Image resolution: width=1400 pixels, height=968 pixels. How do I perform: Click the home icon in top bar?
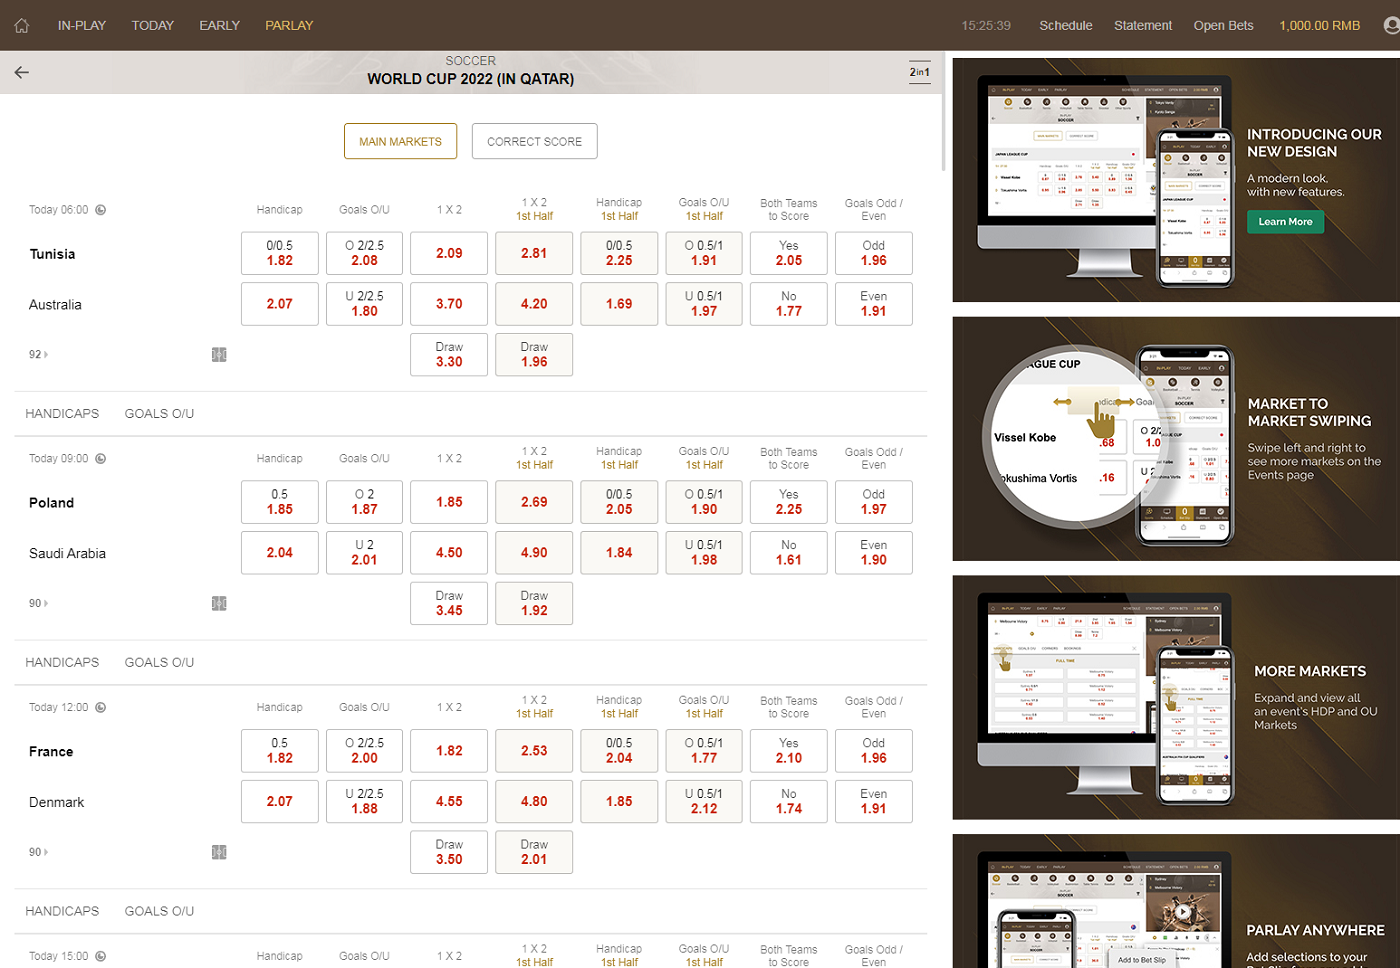(22, 26)
